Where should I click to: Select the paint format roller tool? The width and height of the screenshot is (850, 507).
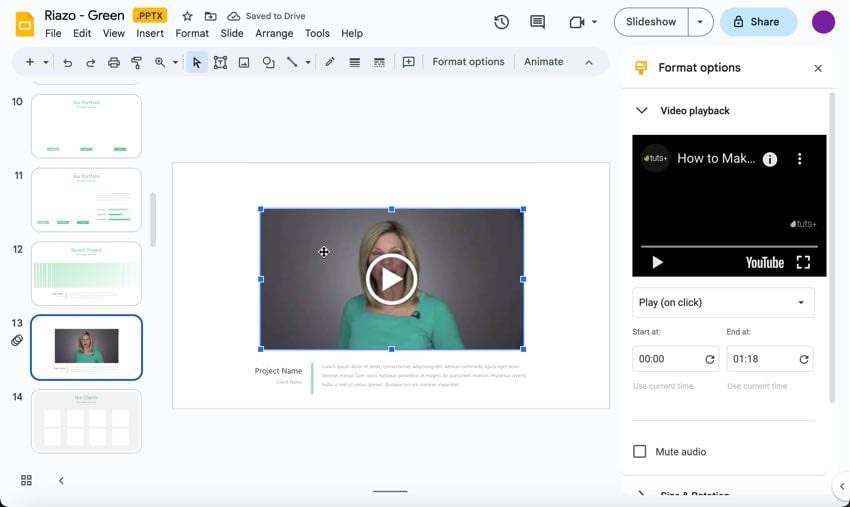(137, 62)
